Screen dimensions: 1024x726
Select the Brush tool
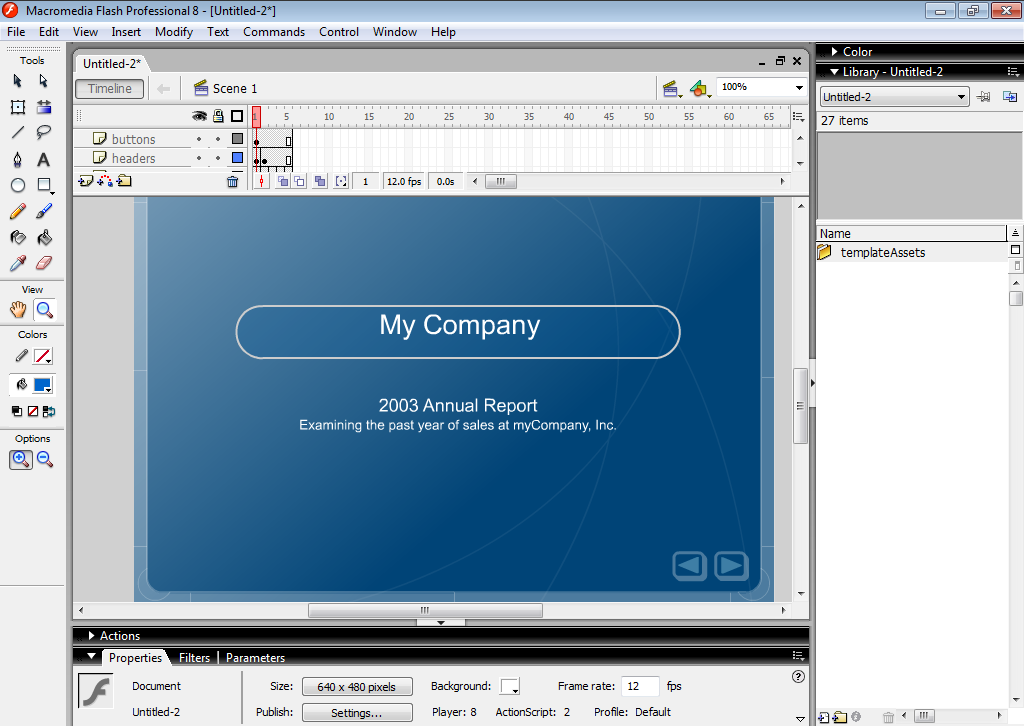click(44, 212)
